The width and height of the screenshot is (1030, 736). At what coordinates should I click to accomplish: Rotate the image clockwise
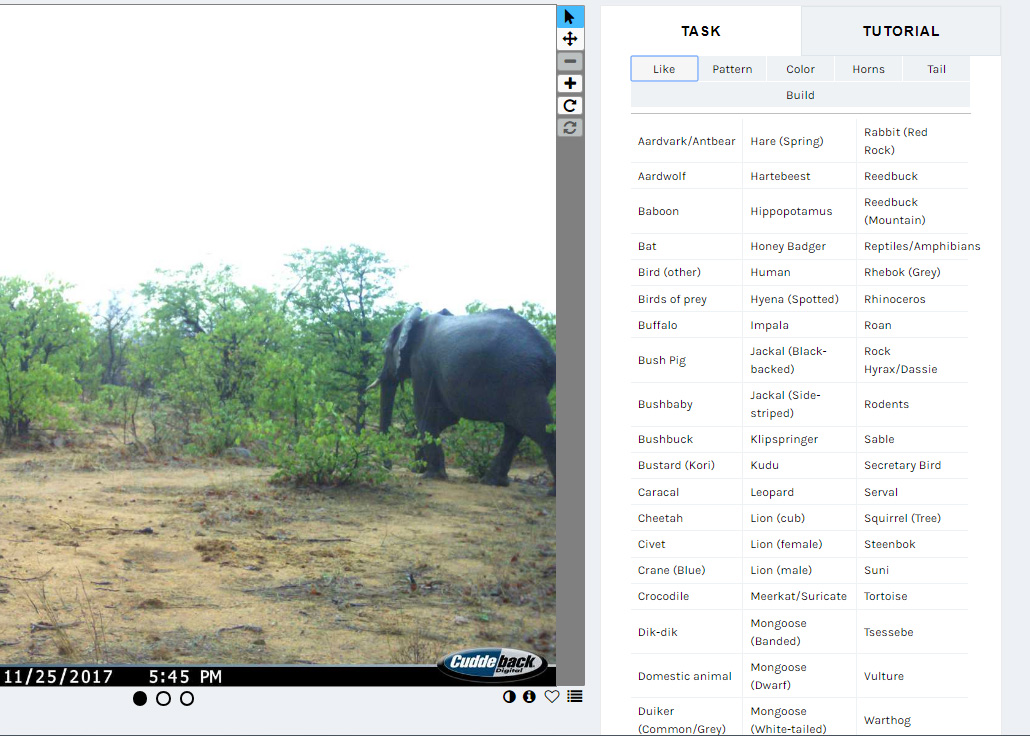570,105
